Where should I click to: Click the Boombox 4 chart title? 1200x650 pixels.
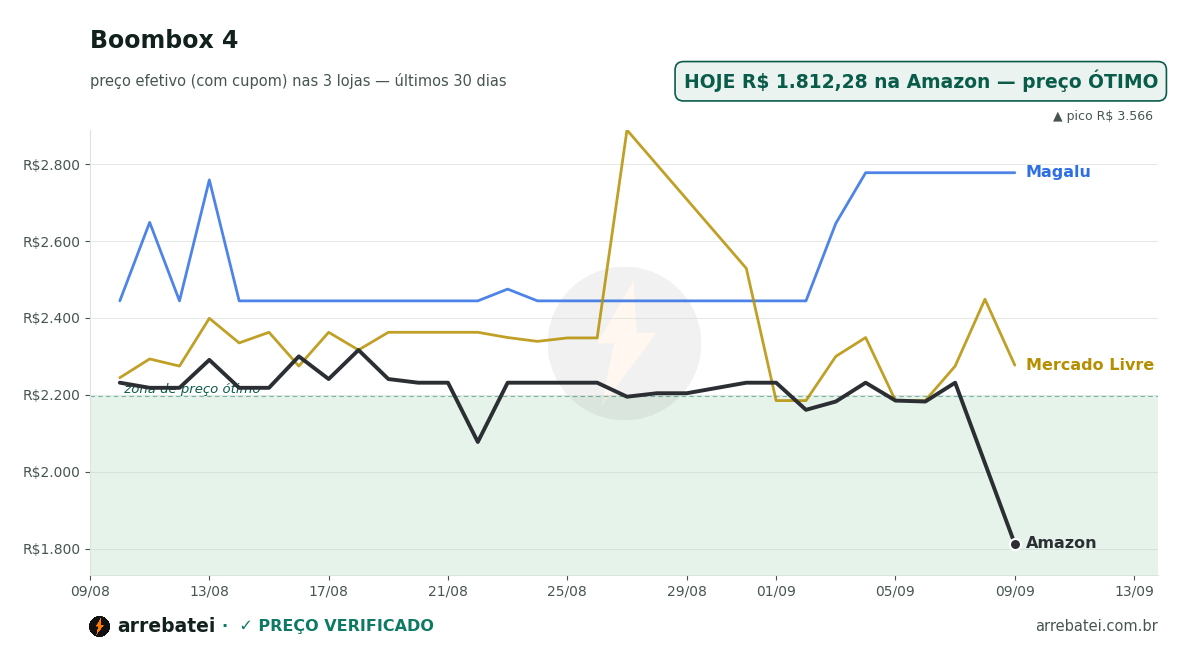164,41
